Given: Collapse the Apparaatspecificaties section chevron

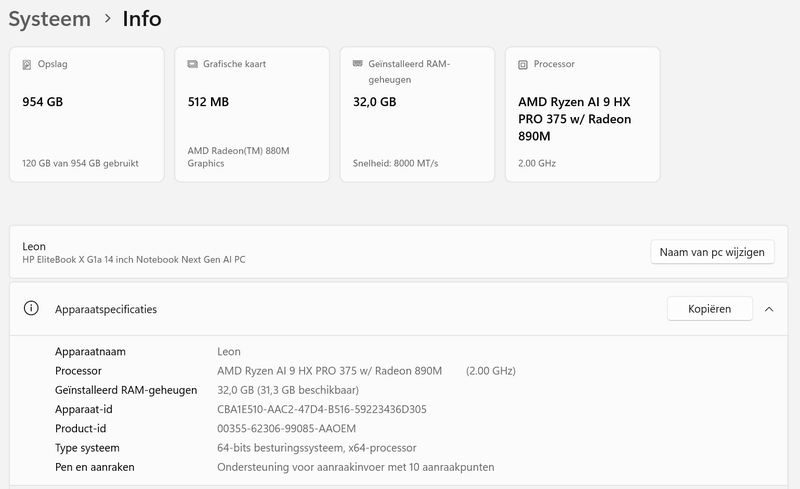Looking at the screenshot, I should tap(769, 309).
